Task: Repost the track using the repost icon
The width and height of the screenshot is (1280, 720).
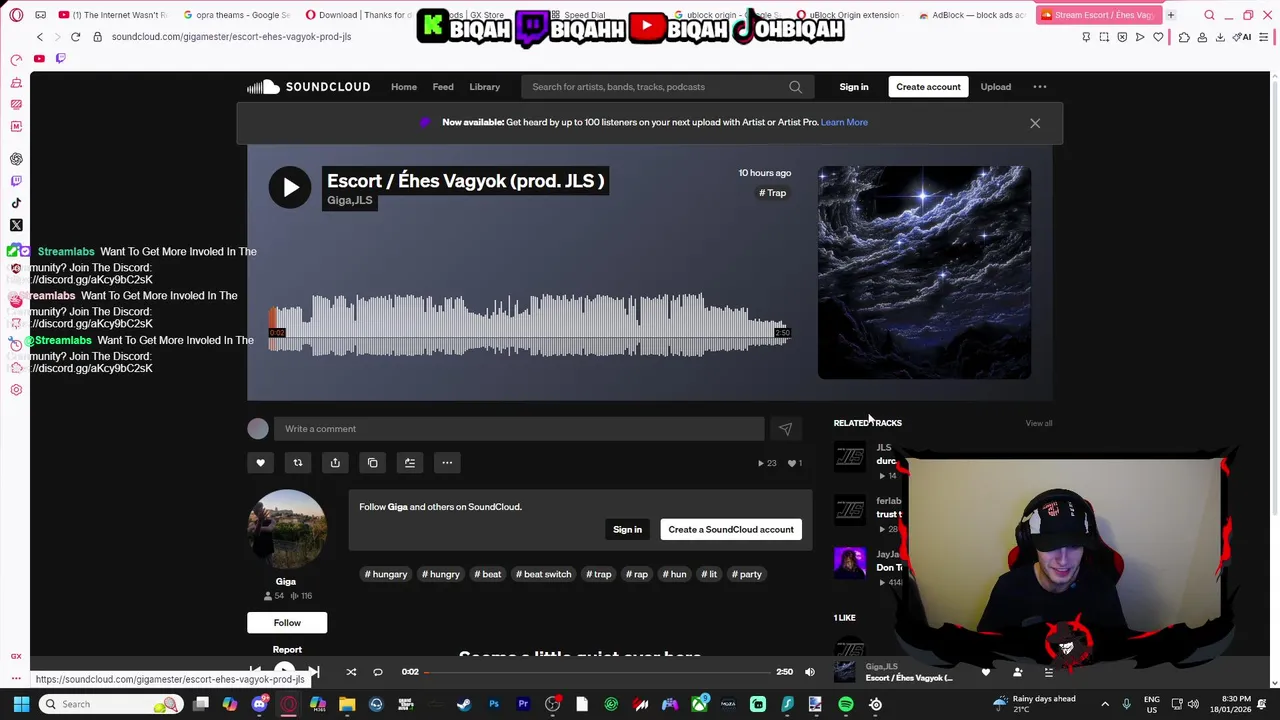Action: tap(297, 463)
